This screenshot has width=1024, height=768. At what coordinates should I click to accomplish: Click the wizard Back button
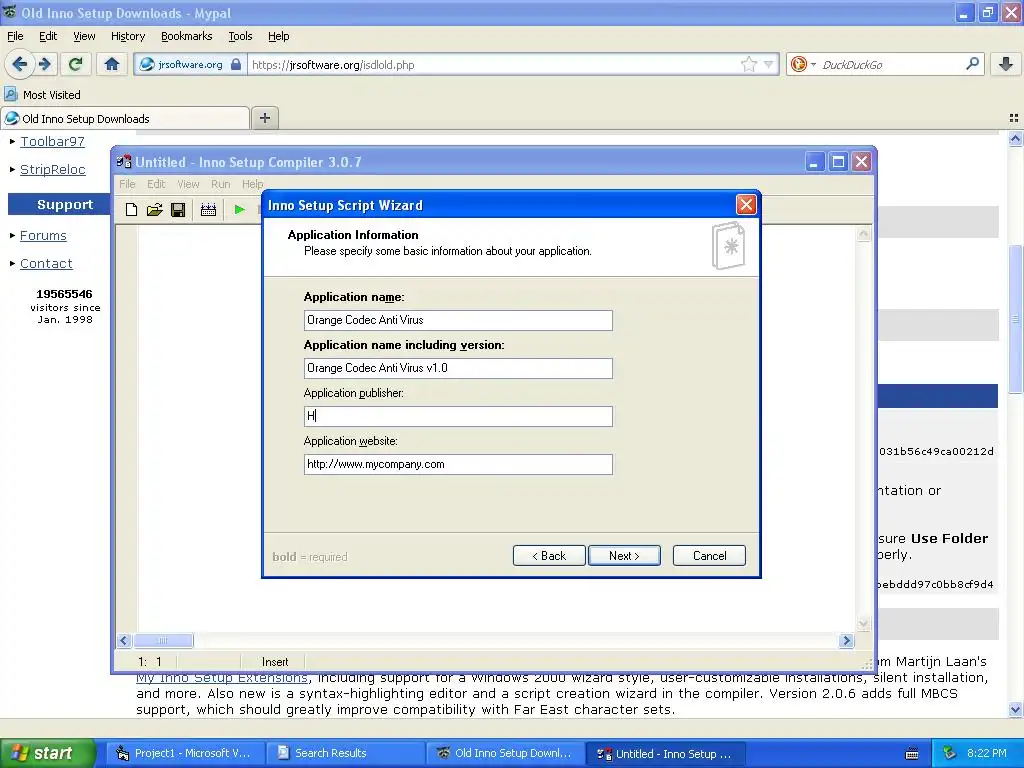coord(549,556)
